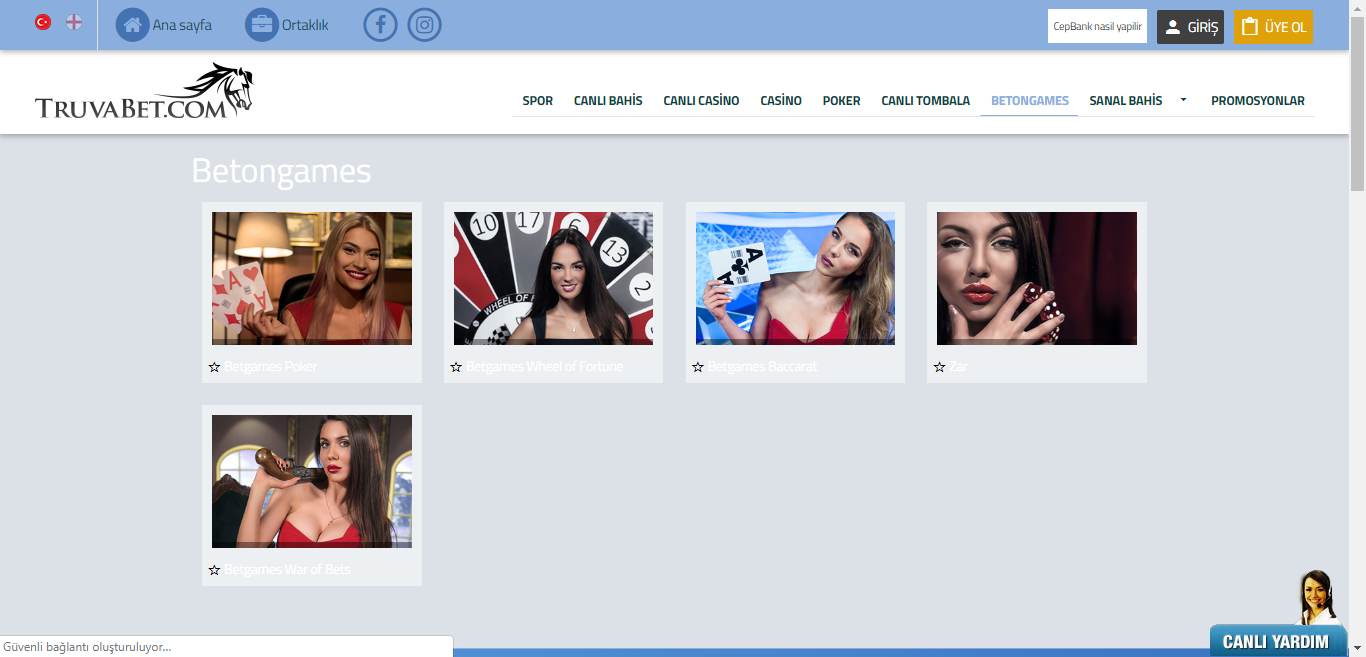
Task: Open CANLI CASİNO from the navigation
Action: 701,101
